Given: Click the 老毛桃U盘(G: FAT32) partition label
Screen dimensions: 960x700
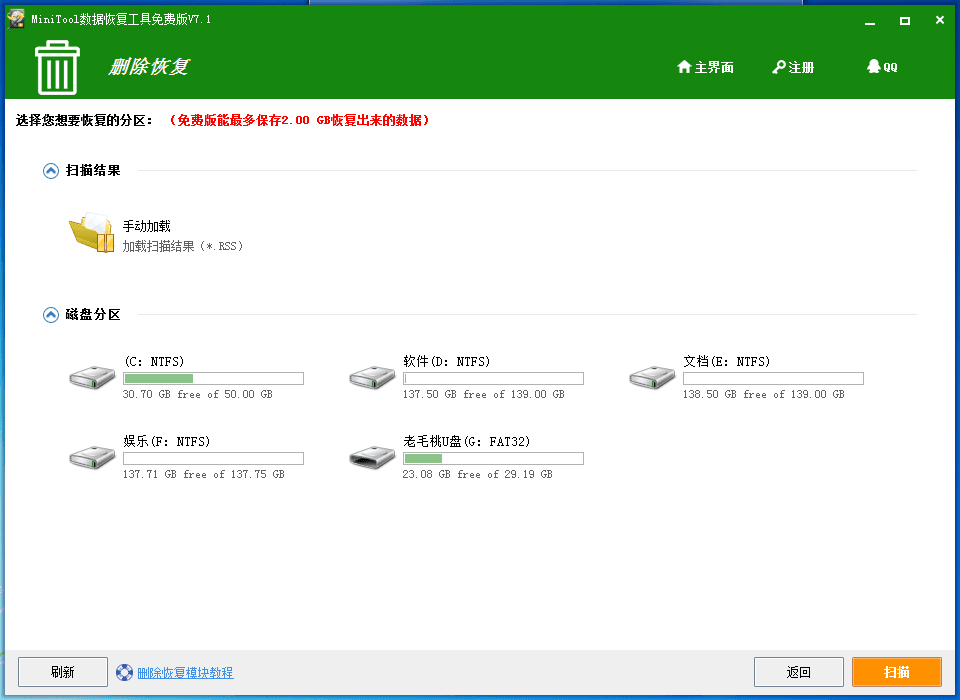Looking at the screenshot, I should (467, 442).
